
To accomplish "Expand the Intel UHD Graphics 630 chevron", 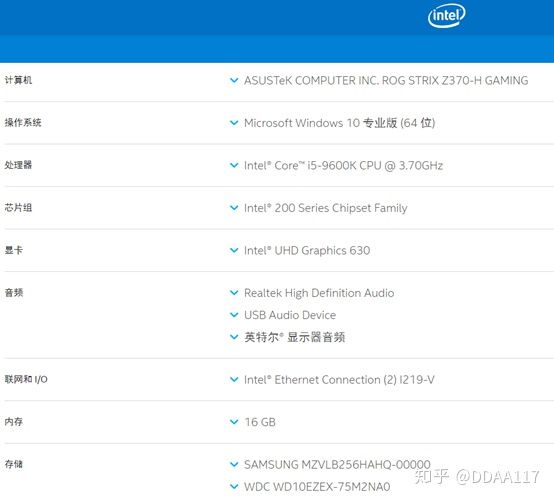I will pyautogui.click(x=234, y=251).
